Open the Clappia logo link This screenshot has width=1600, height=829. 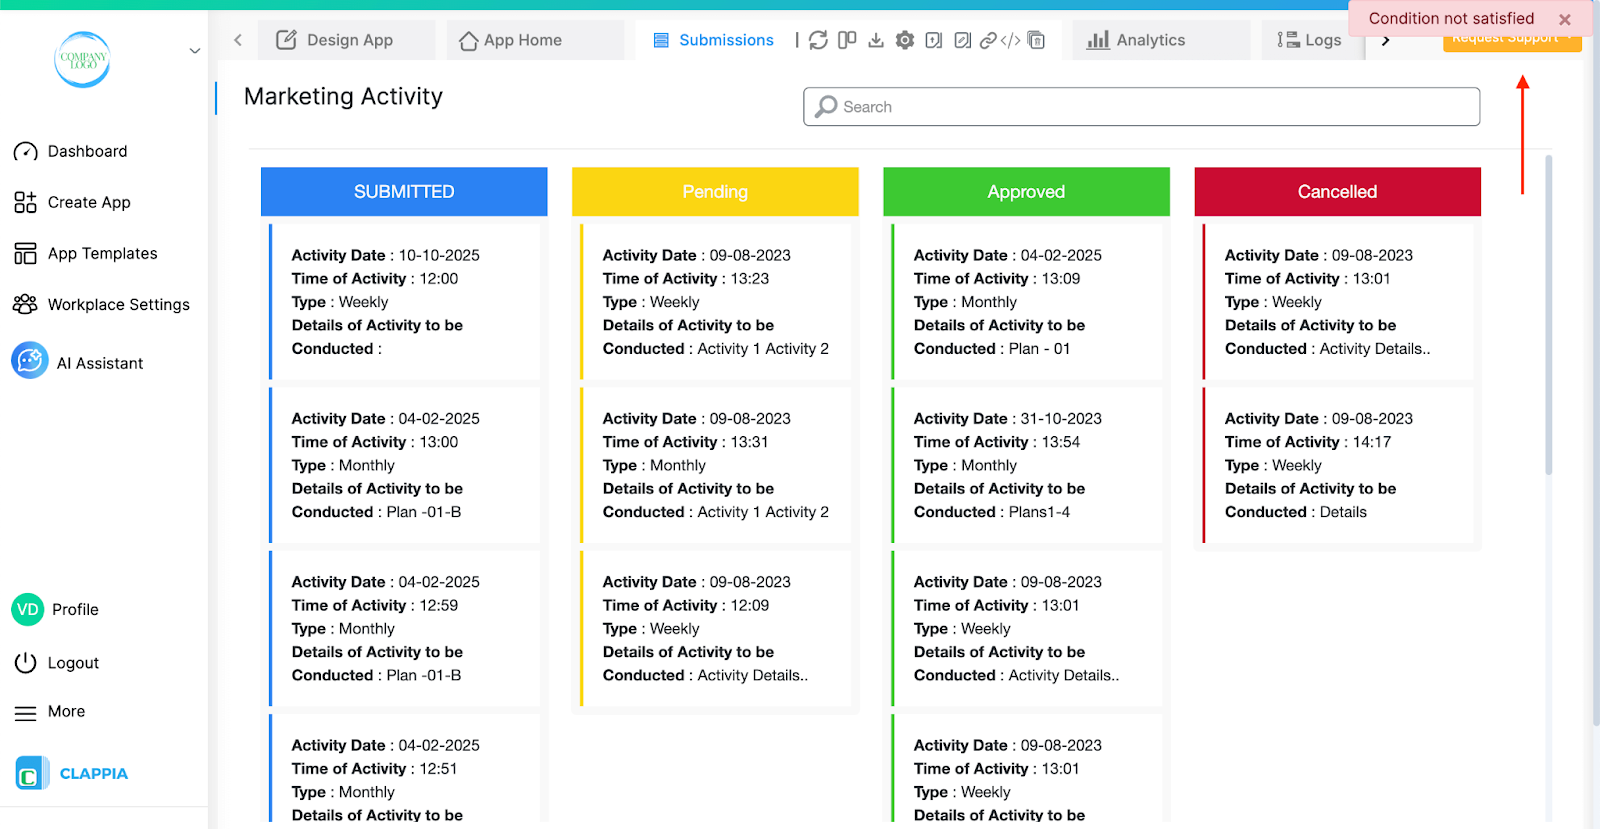(x=72, y=773)
